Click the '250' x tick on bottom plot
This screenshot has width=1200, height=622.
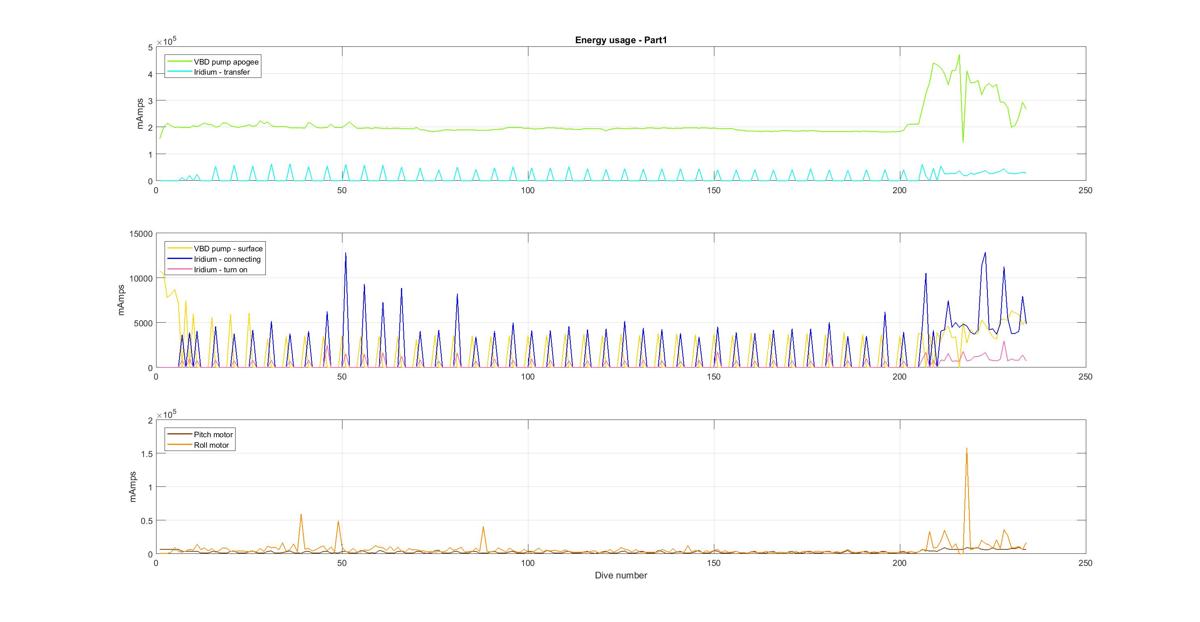point(1085,564)
